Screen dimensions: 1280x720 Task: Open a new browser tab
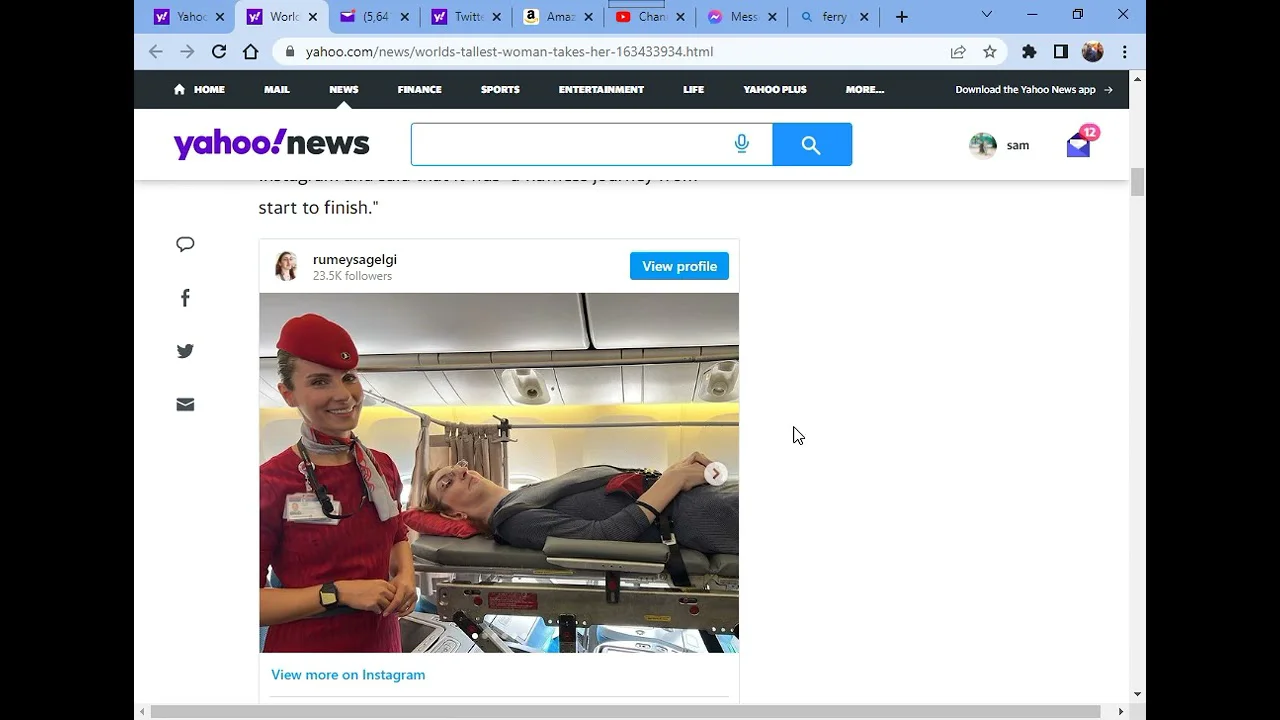point(902,16)
